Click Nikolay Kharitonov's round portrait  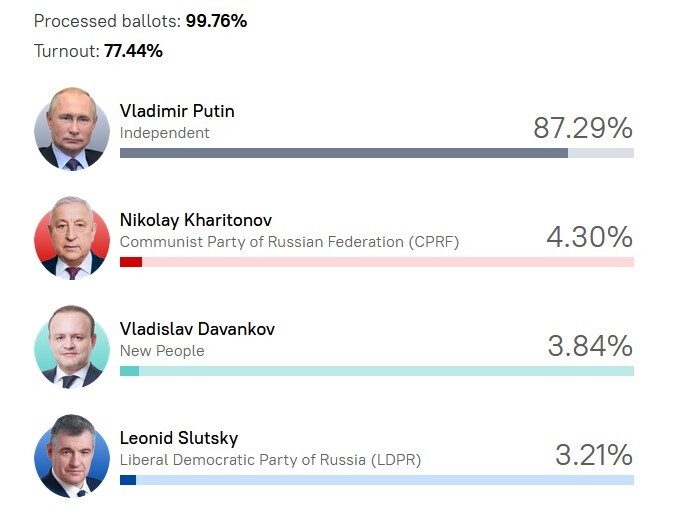pos(71,238)
